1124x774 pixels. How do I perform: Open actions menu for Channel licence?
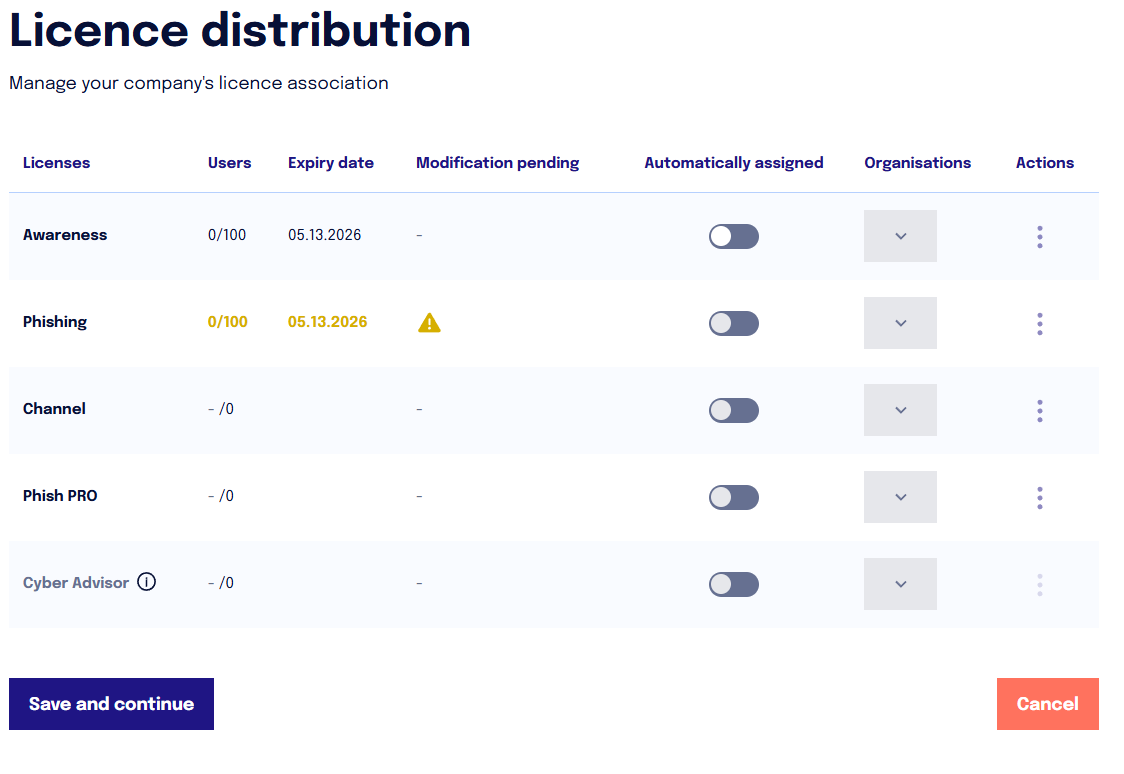pyautogui.click(x=1039, y=411)
